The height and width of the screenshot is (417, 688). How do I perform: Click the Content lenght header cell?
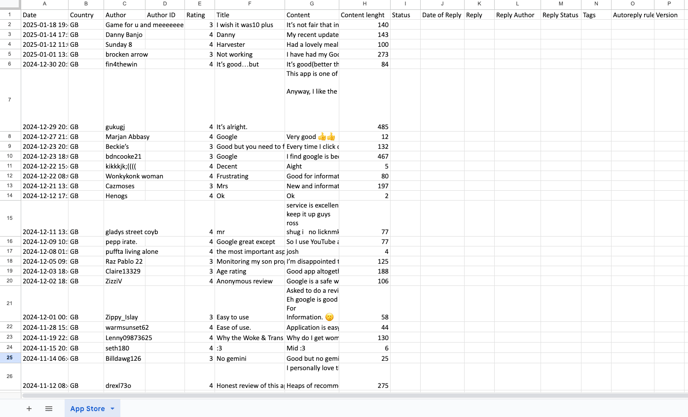point(364,15)
